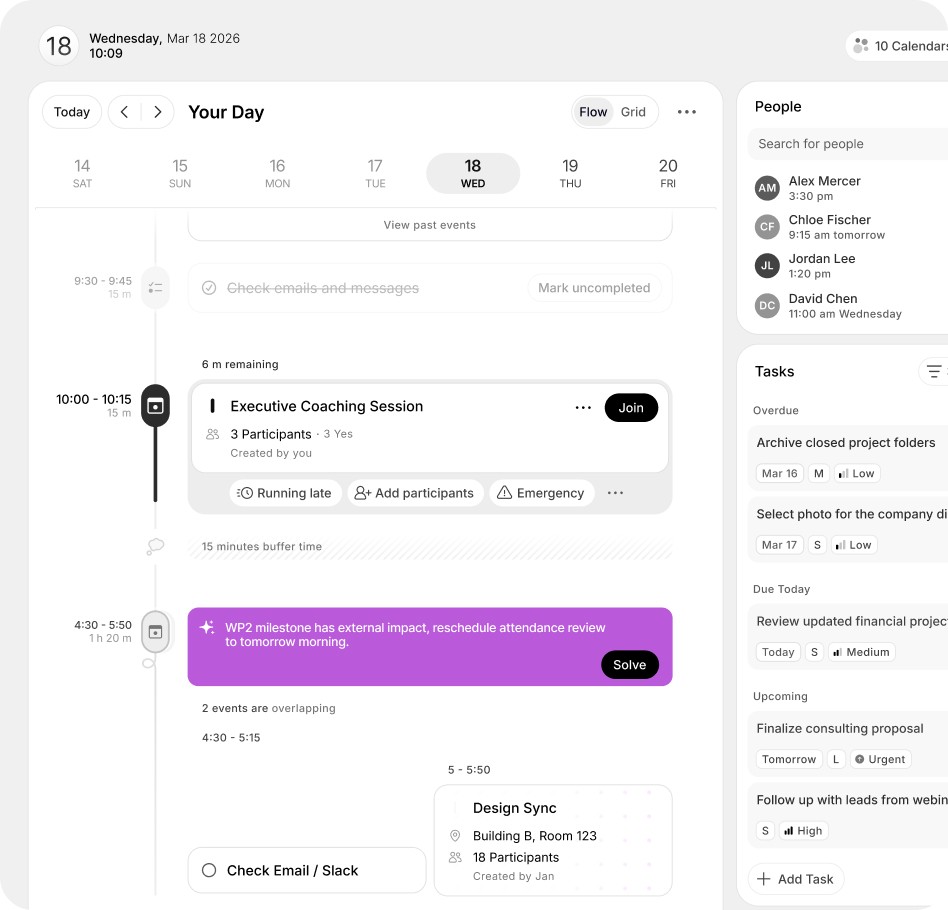
Task: Expand View past events
Action: (x=429, y=225)
